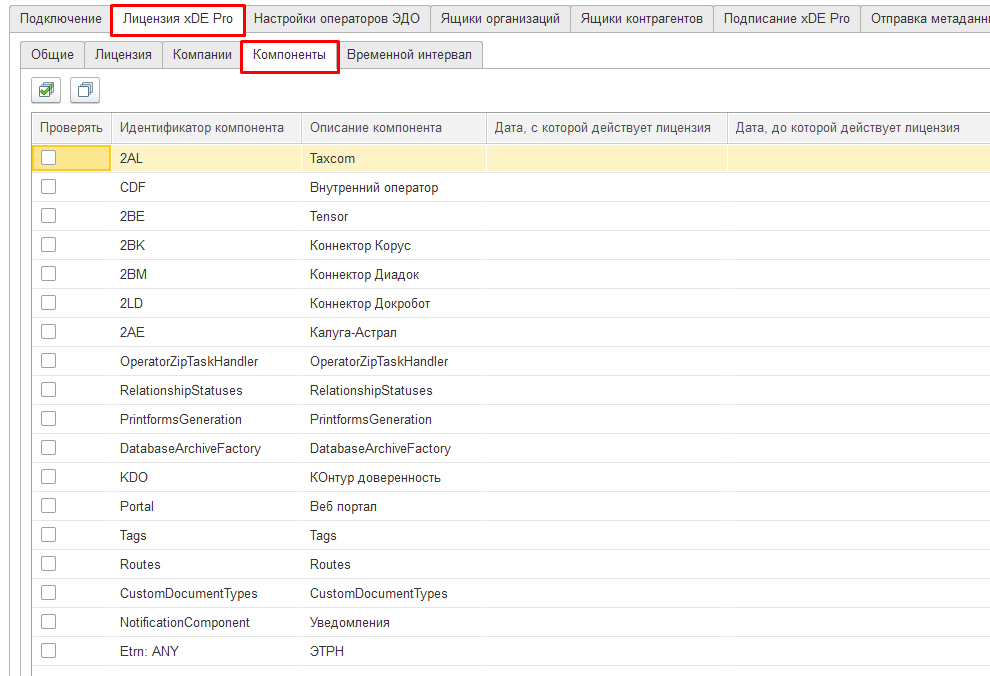Screen dimensions: 990x676
Task: Click the Дата, до которой действует лицензия header
Action: [859, 127]
